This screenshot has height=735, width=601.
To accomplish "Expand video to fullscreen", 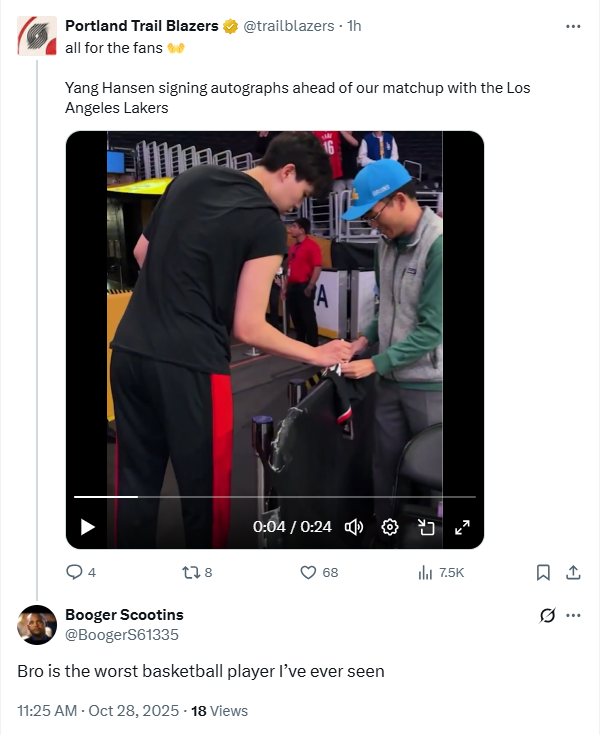I will pyautogui.click(x=462, y=527).
